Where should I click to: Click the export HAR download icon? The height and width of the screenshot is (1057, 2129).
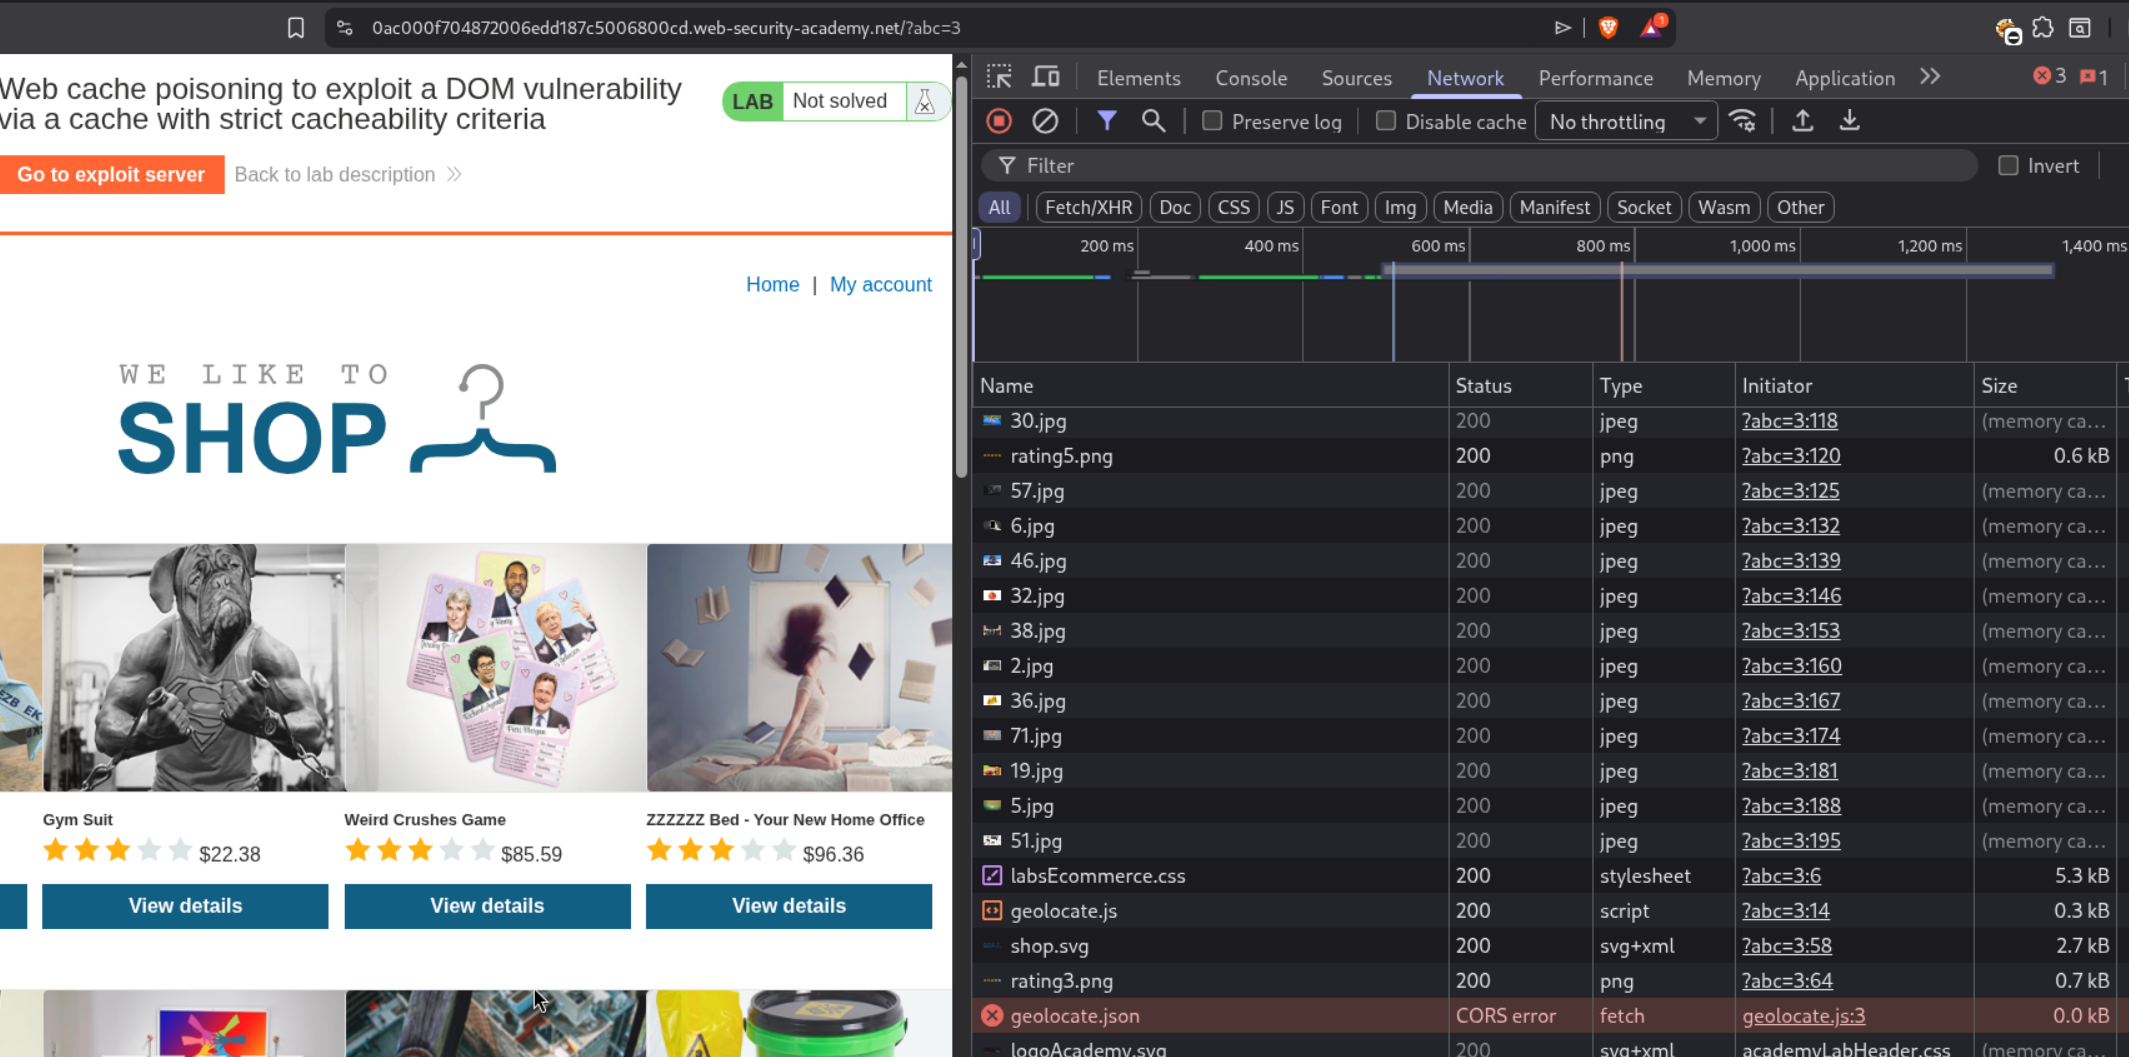point(1849,121)
